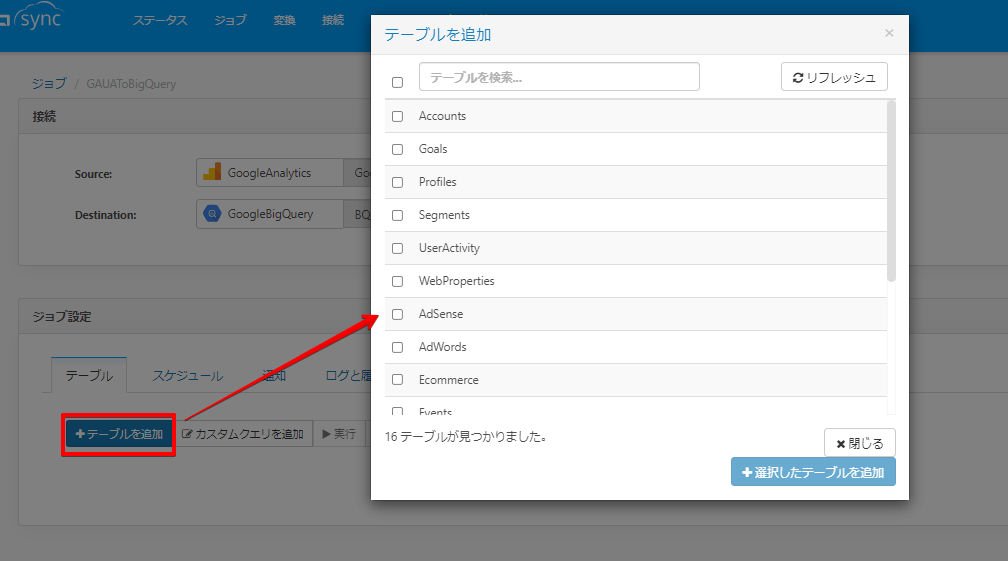Click the テーブルを追加 button

point(119,434)
